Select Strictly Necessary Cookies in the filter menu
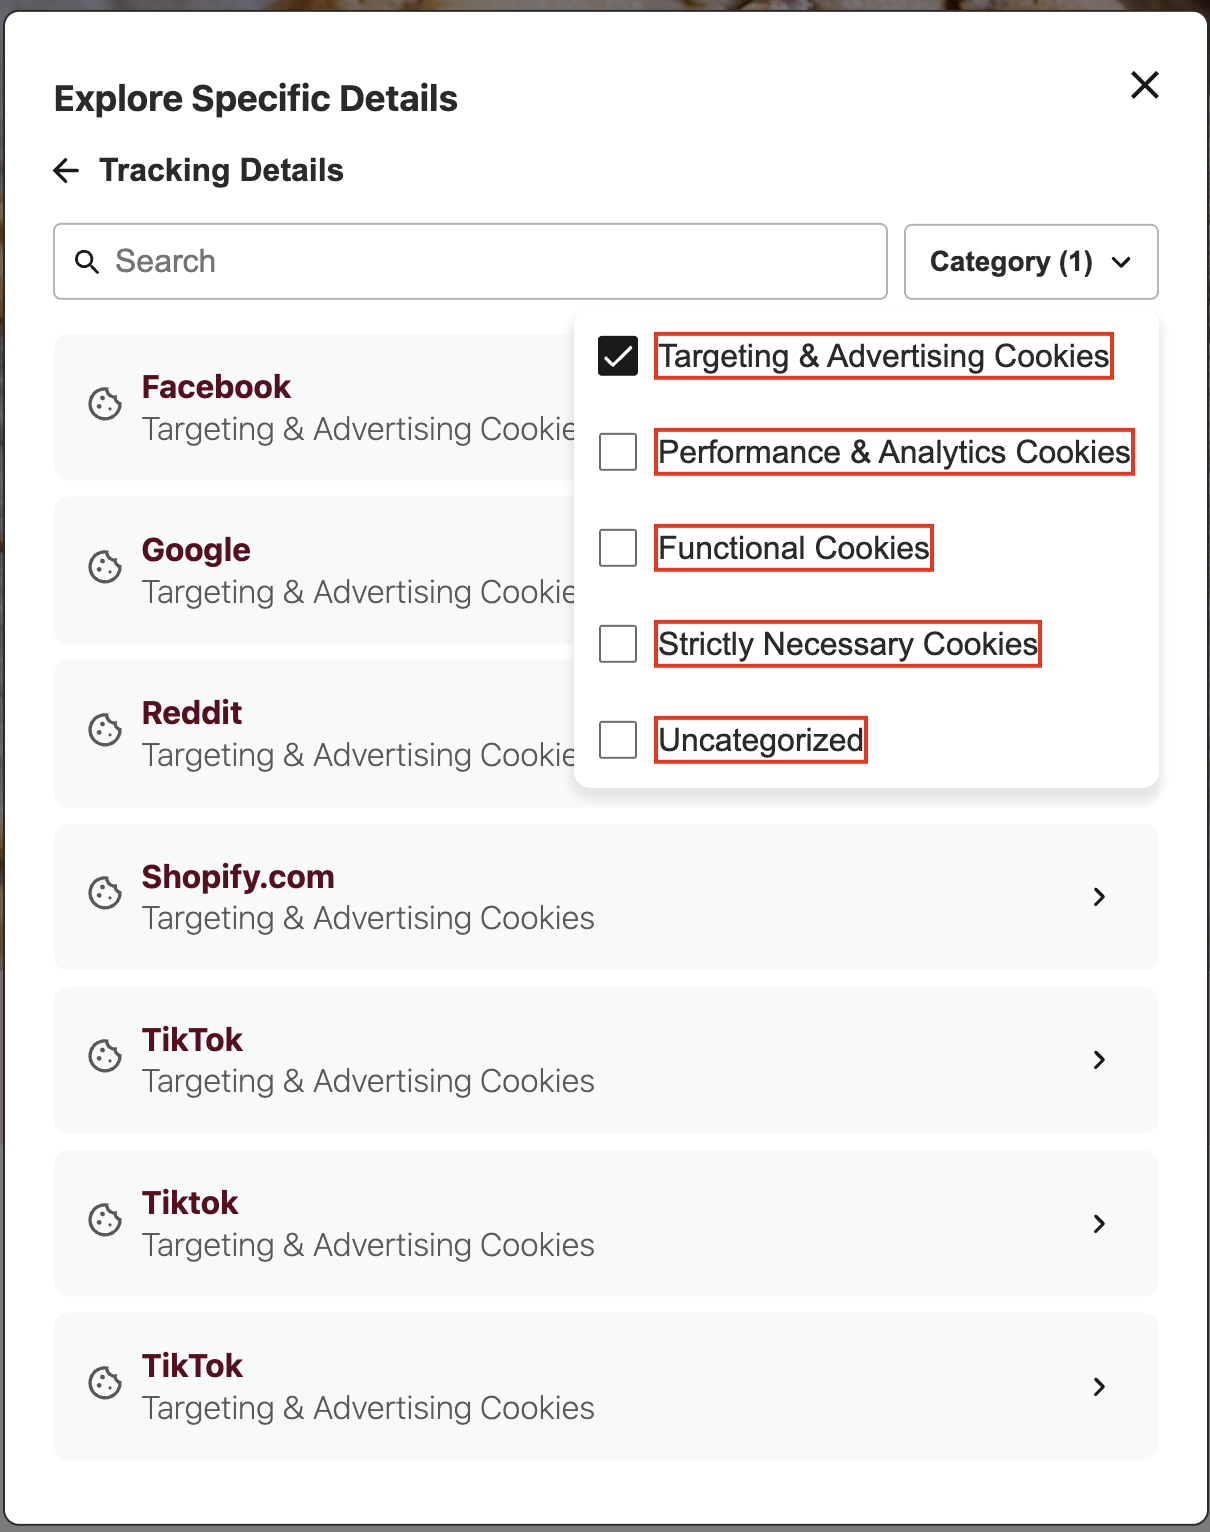This screenshot has width=1210, height=1532. pyautogui.click(x=617, y=644)
